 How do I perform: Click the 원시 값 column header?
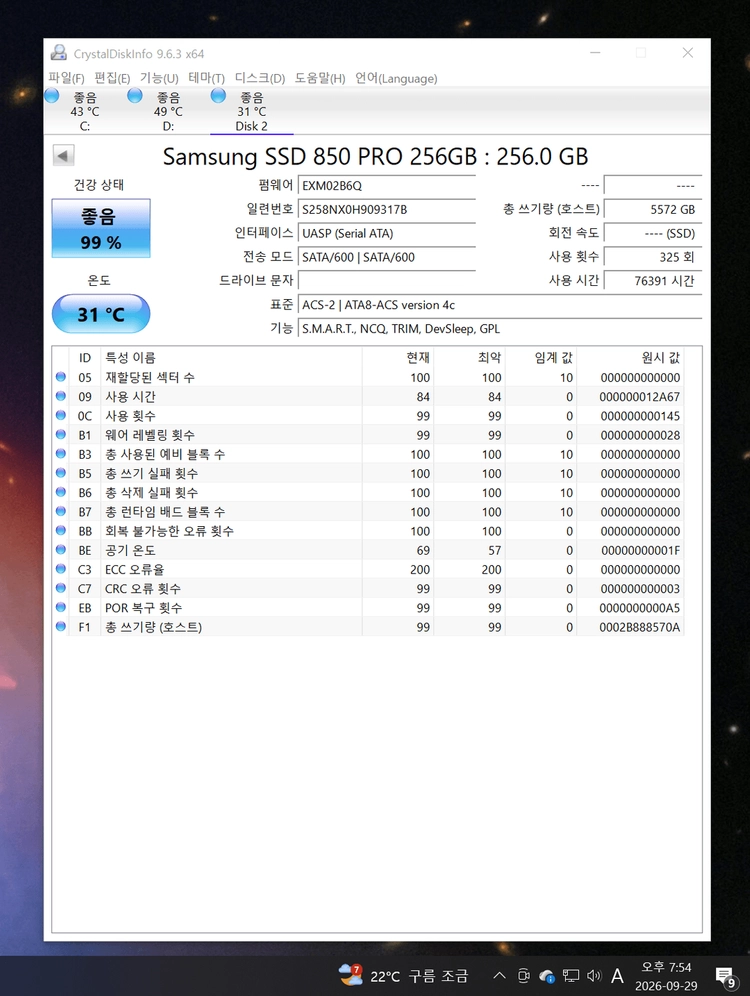(x=630, y=358)
